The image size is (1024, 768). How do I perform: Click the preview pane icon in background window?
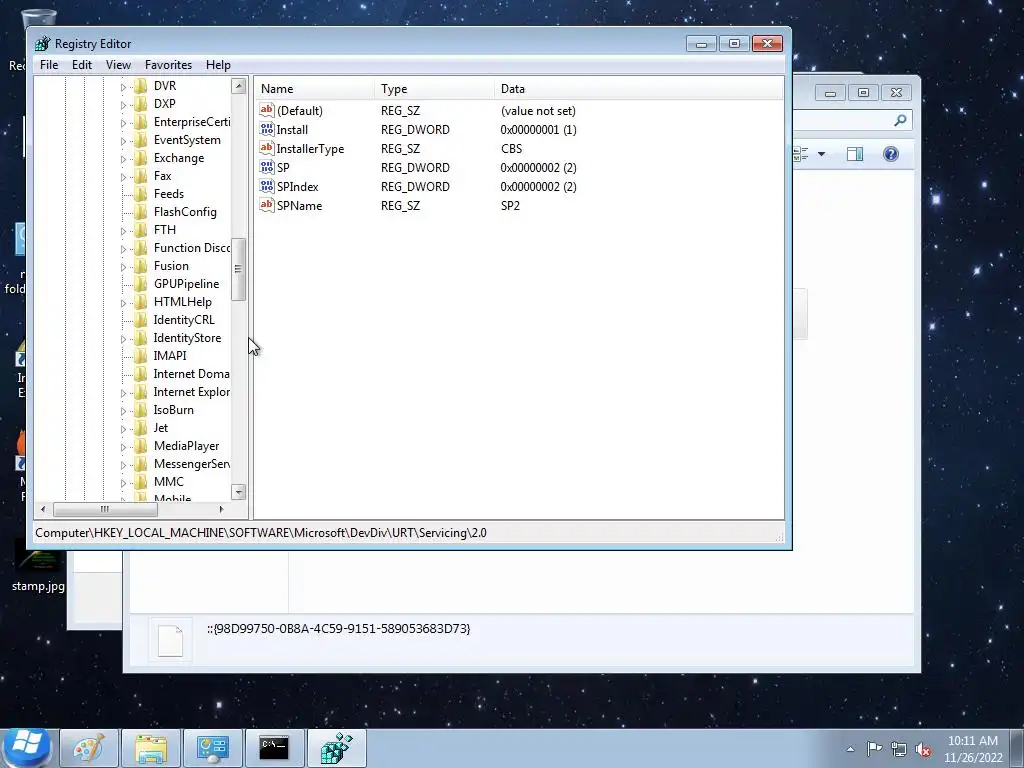855,154
